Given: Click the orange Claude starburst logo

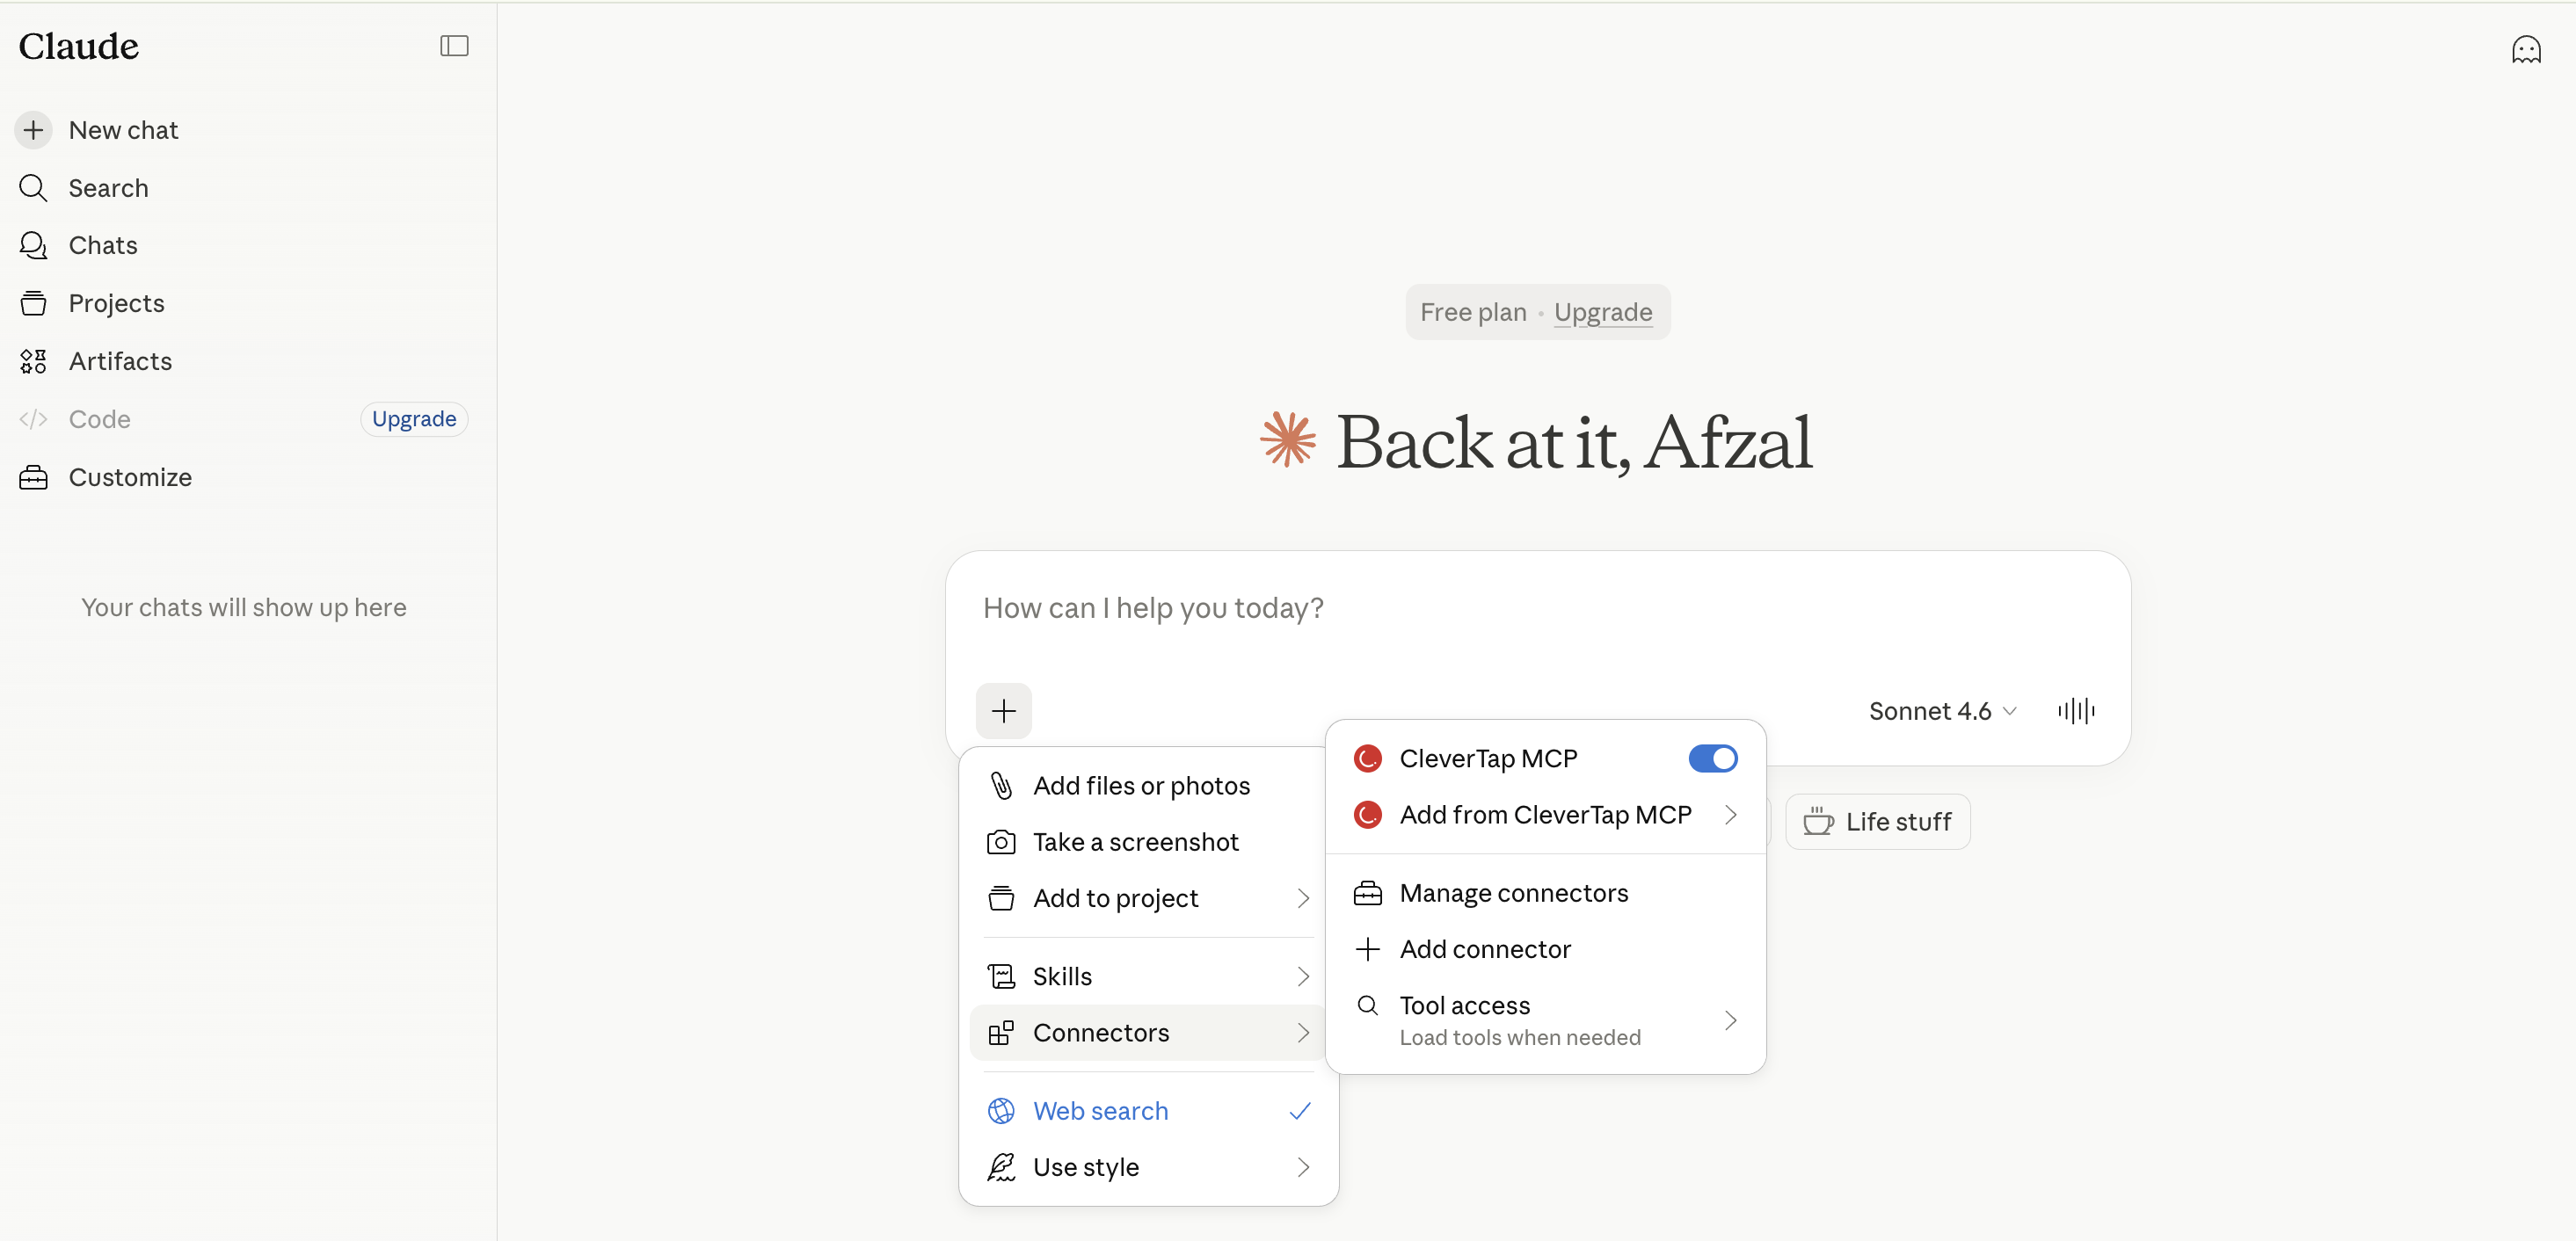Looking at the screenshot, I should pos(1288,439).
